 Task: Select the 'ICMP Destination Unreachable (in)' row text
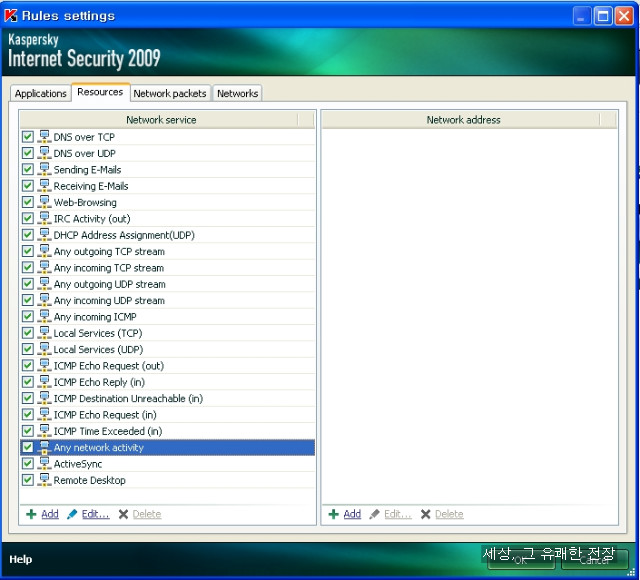128,398
